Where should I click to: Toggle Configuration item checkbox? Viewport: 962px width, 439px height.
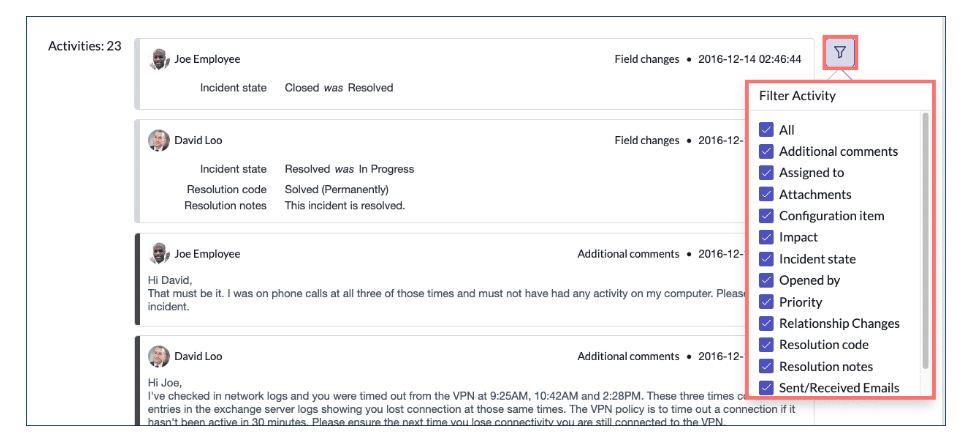pyautogui.click(x=766, y=216)
